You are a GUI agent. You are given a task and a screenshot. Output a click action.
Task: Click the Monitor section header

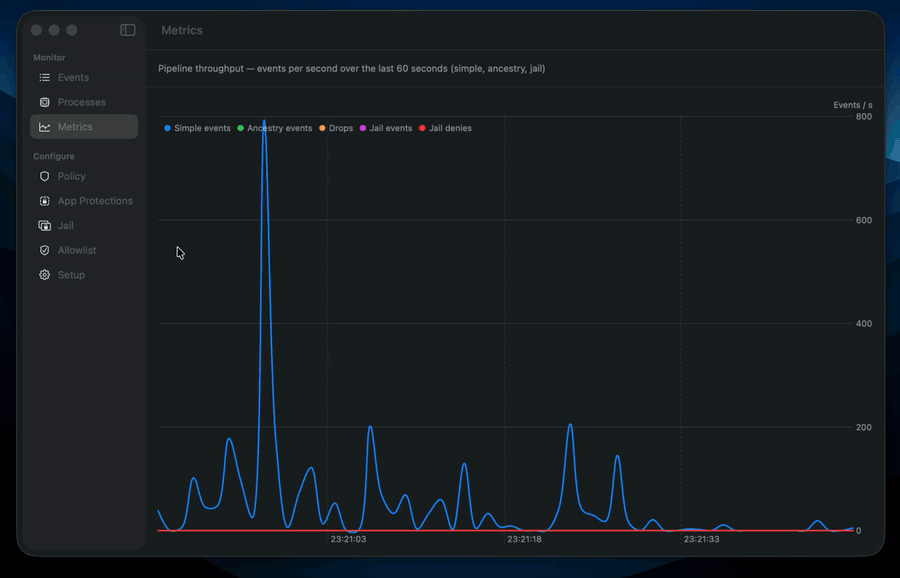(48, 57)
